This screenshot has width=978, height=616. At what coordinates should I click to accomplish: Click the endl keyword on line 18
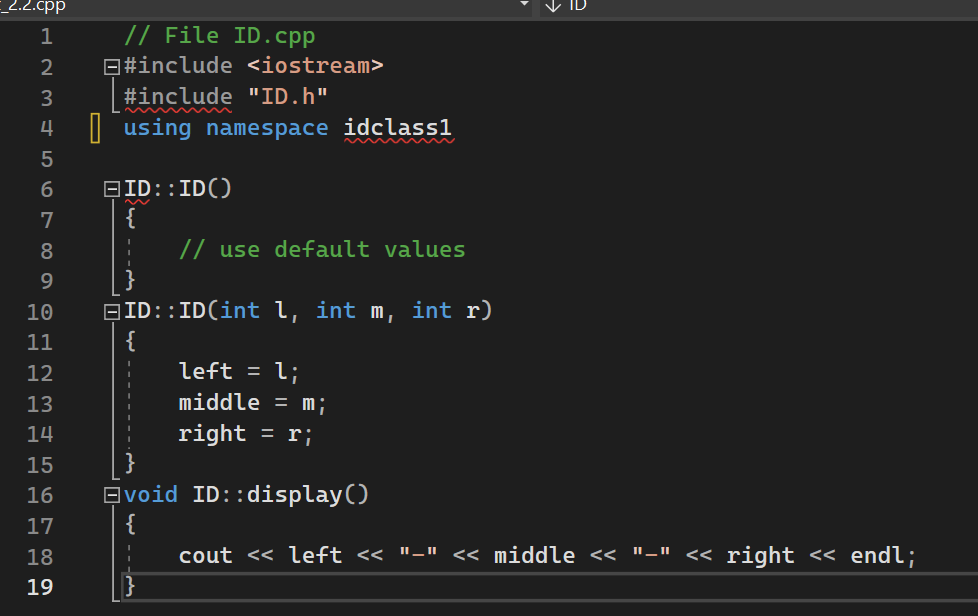pyautogui.click(x=878, y=555)
